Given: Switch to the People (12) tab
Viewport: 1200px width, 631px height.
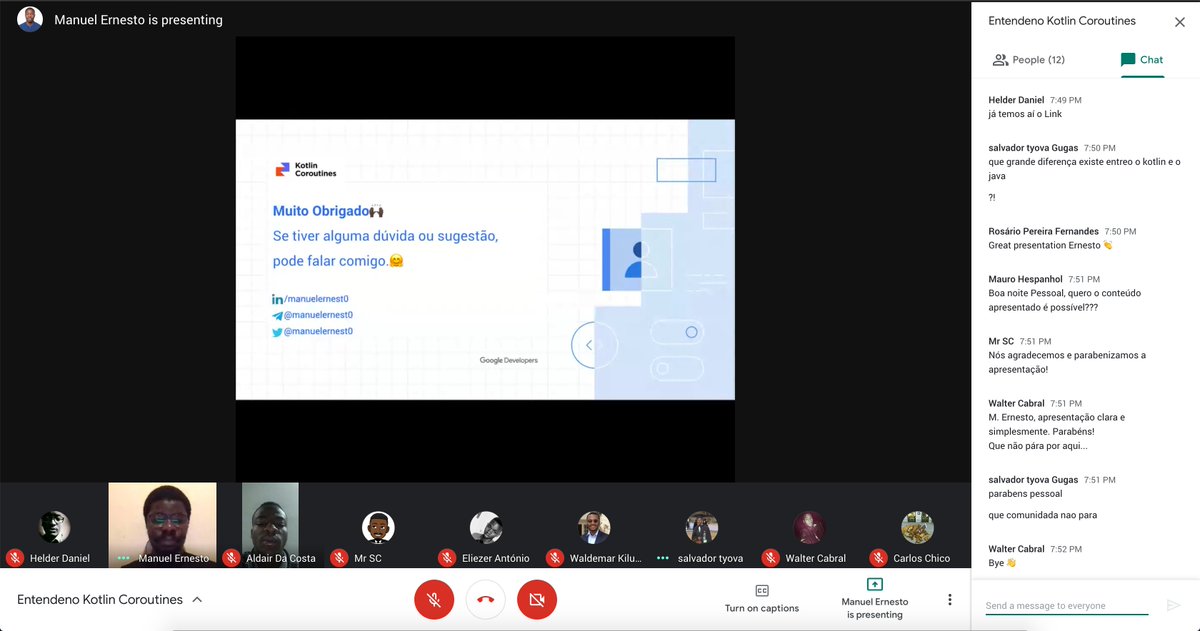Looking at the screenshot, I should pyautogui.click(x=1029, y=59).
